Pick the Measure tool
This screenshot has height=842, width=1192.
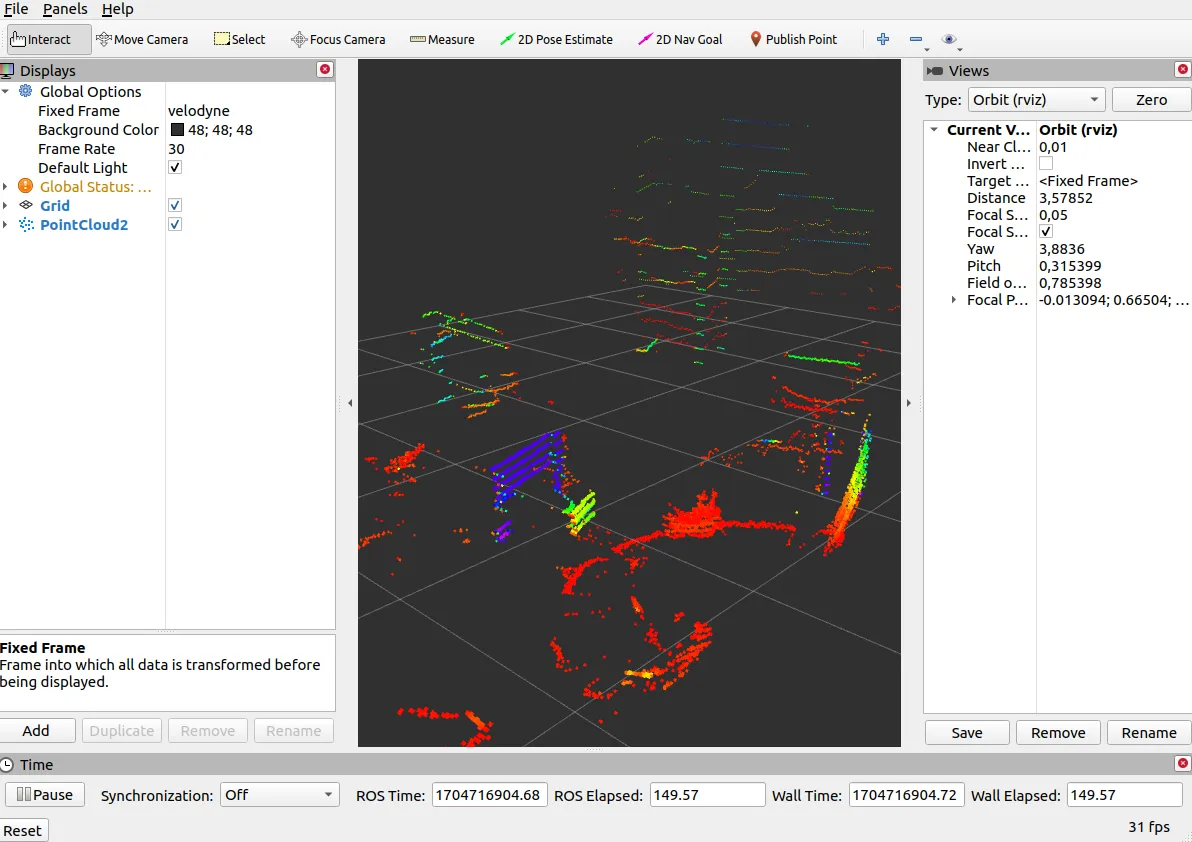[442, 40]
